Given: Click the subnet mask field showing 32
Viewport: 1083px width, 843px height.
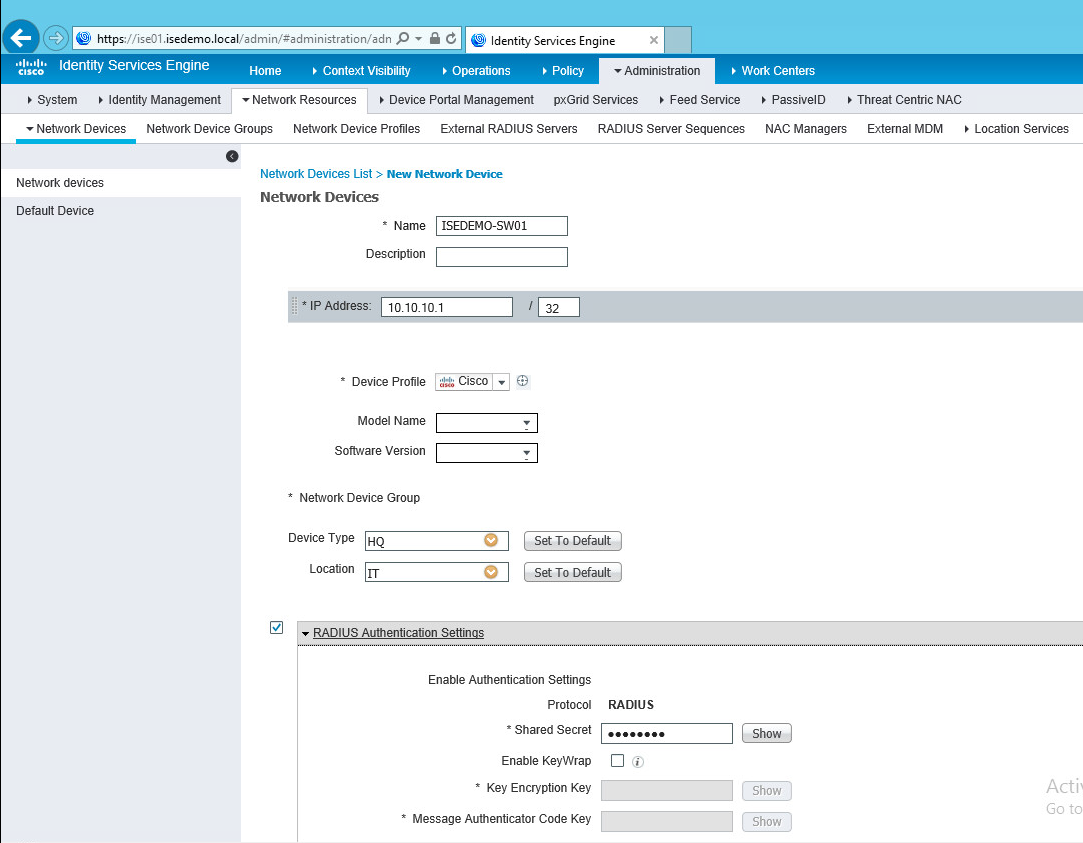Looking at the screenshot, I should coord(559,307).
